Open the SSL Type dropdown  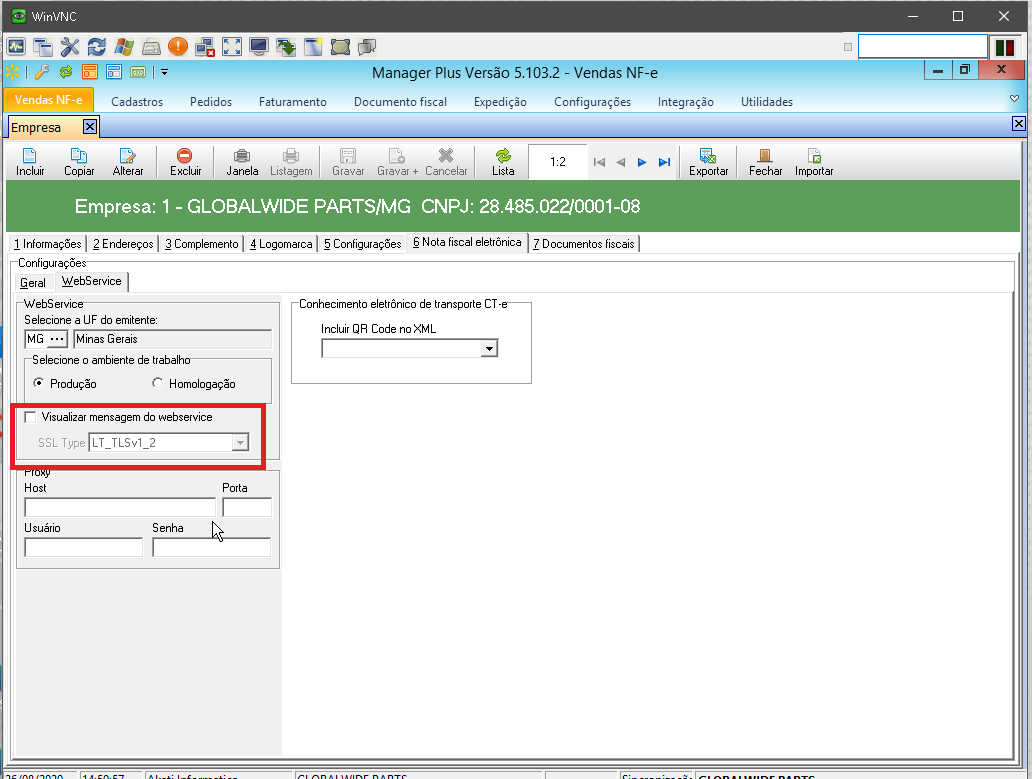point(239,443)
